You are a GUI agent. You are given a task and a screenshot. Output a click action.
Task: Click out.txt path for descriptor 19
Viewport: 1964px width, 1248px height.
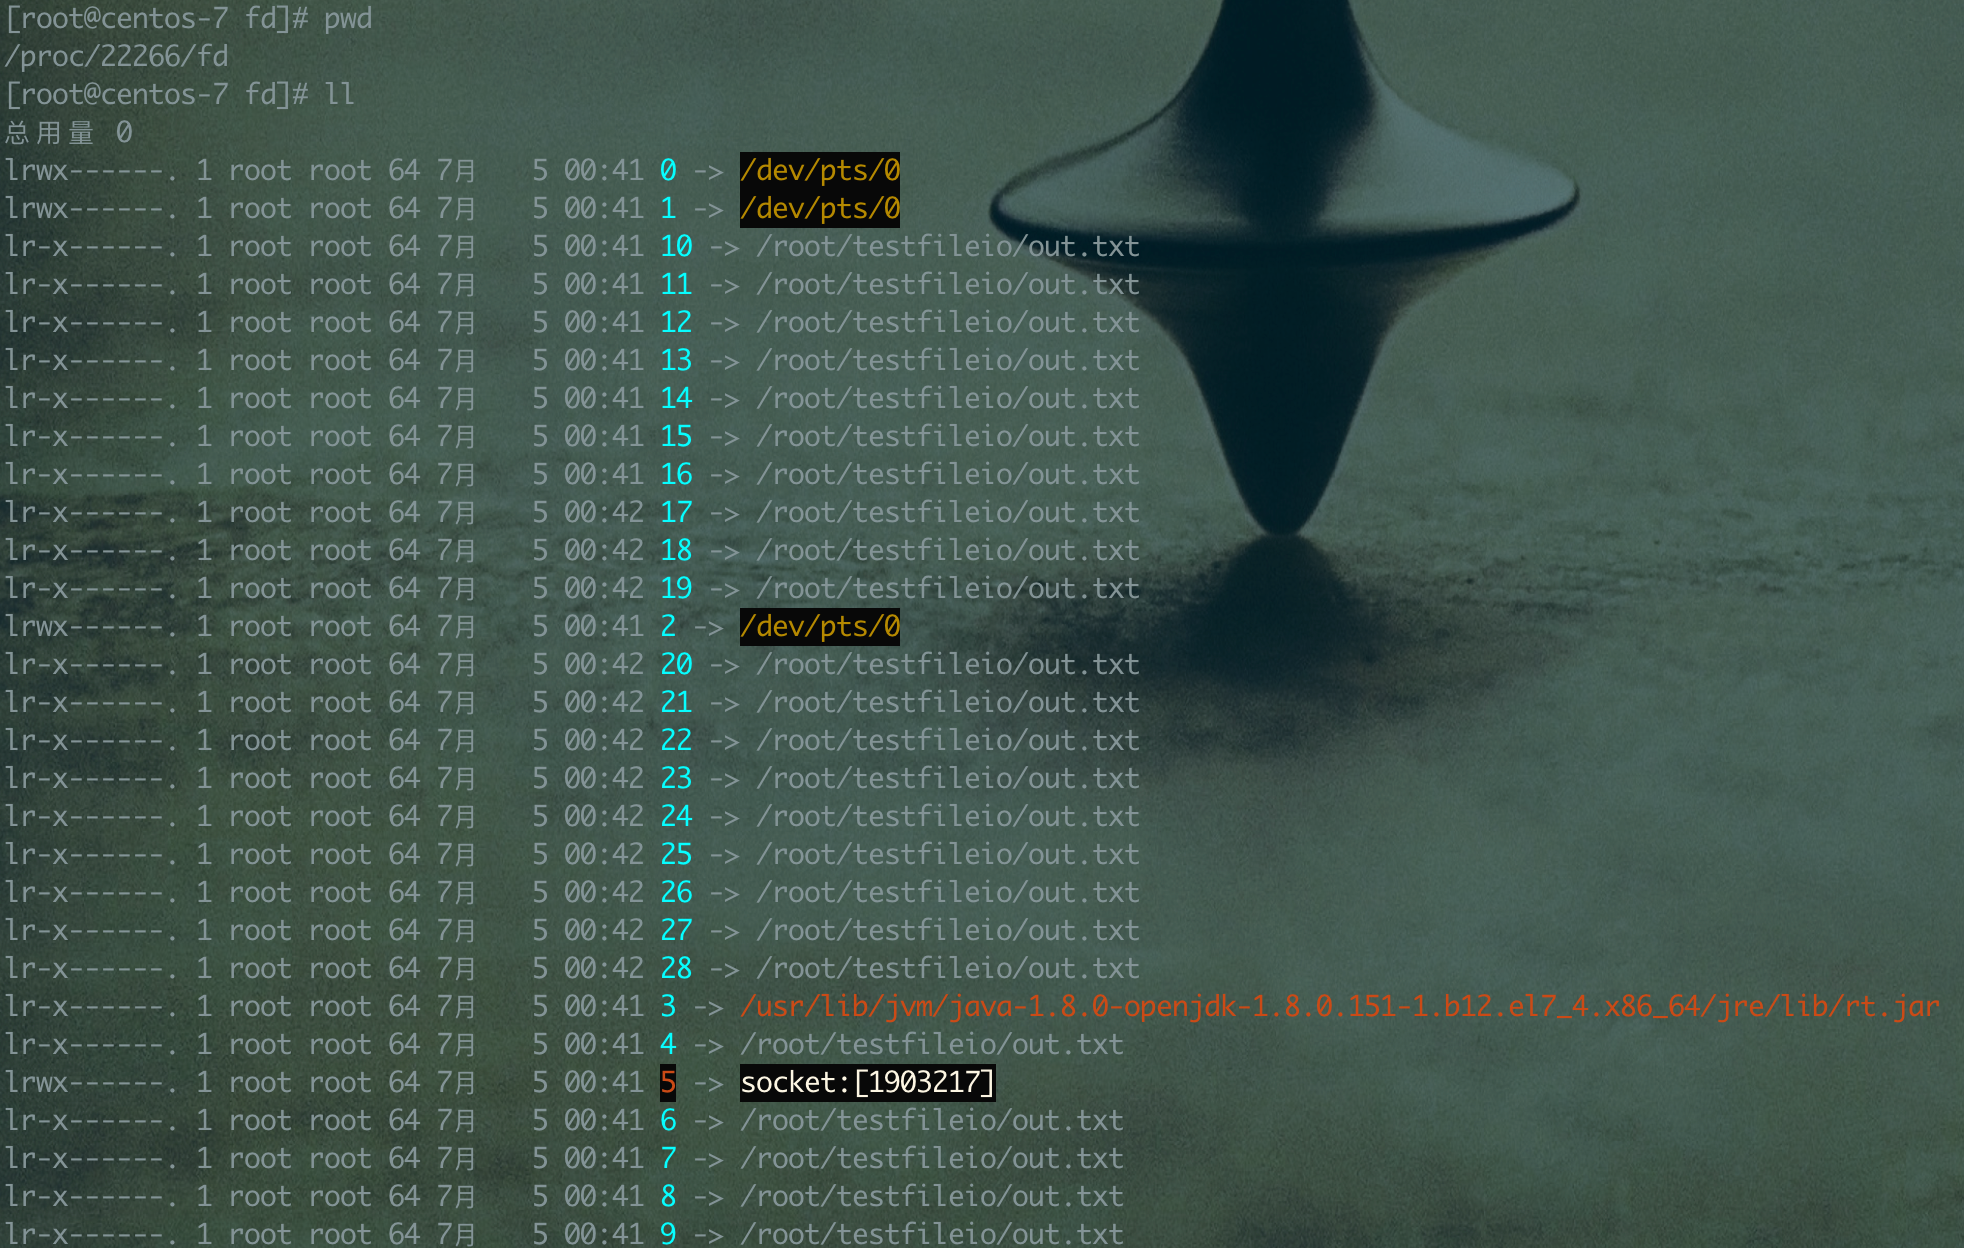(947, 588)
